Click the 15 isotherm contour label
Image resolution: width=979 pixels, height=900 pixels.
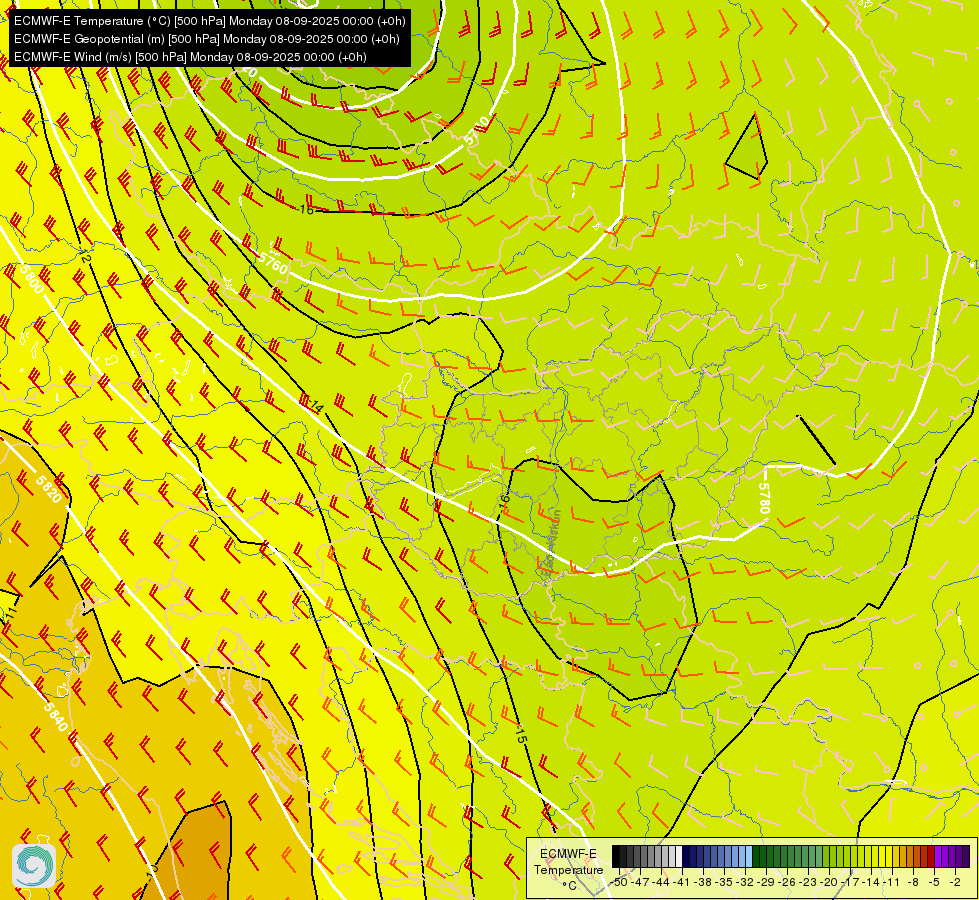[x=521, y=736]
